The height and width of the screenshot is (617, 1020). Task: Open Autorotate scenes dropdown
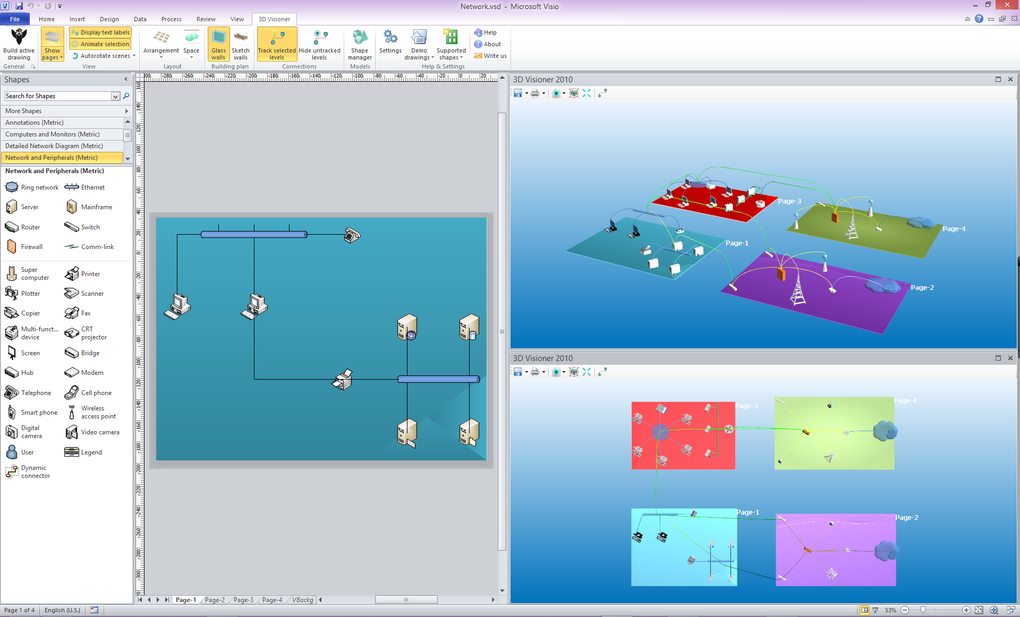[103, 56]
